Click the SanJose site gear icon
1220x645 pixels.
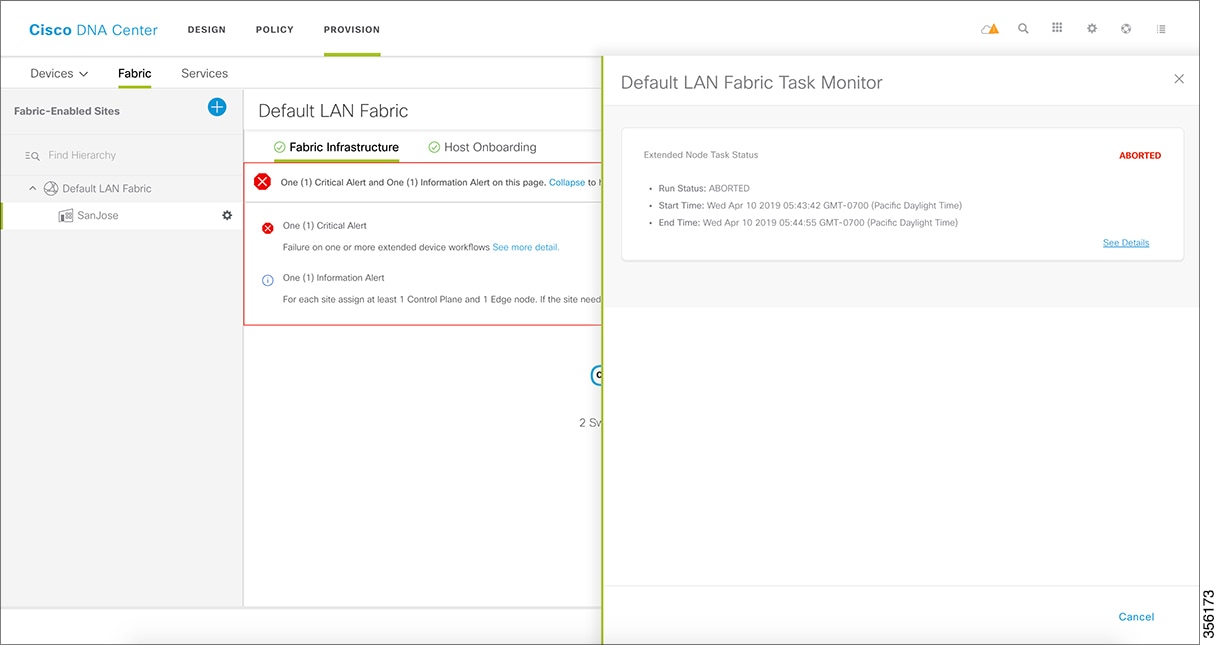click(x=227, y=215)
